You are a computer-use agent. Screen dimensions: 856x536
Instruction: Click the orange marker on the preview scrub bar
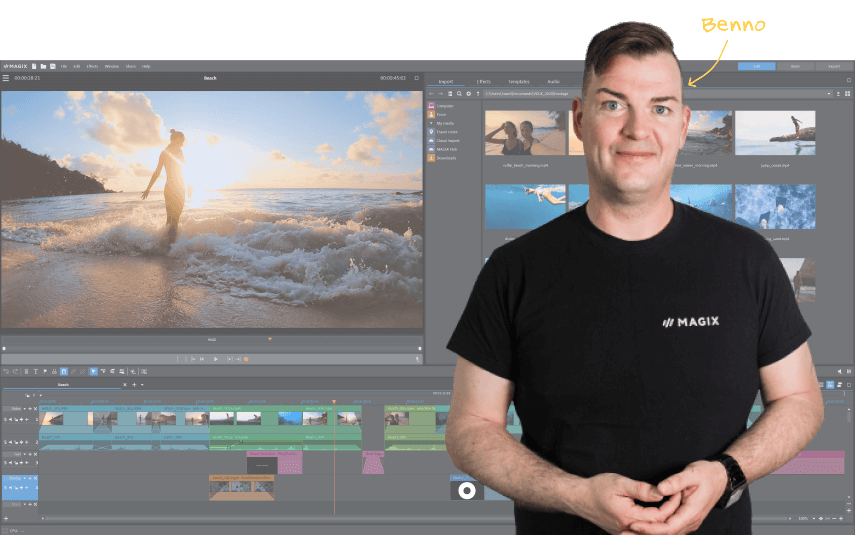click(x=270, y=339)
